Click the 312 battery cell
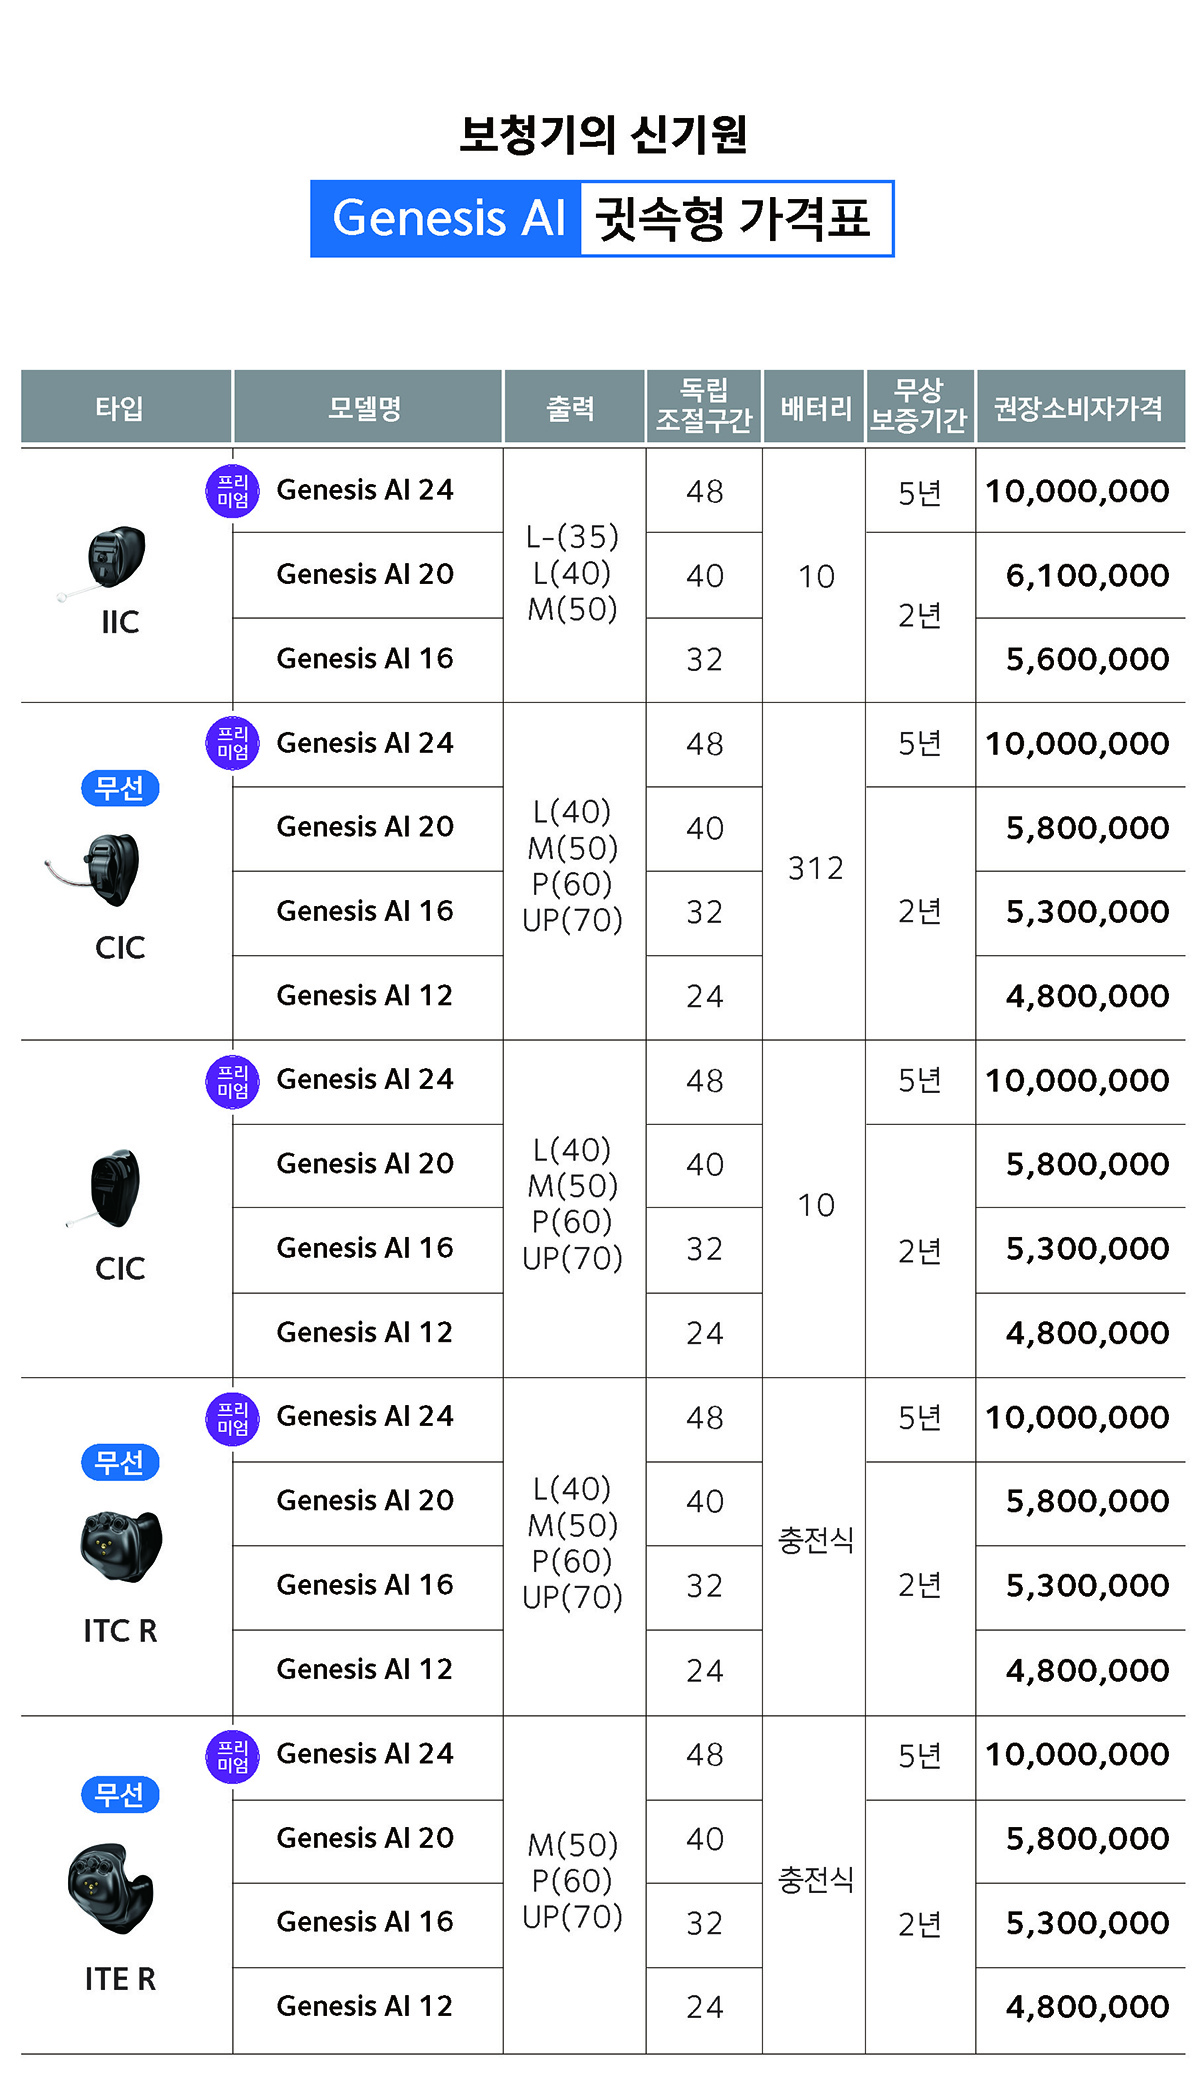This screenshot has width=1204, height=2077. pyautogui.click(x=815, y=869)
